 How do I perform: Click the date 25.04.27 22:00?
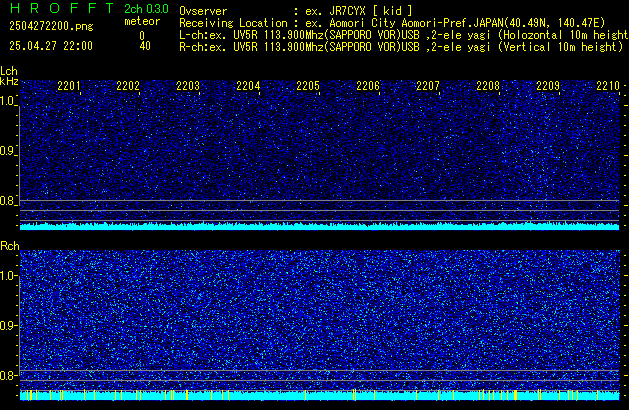(51, 46)
